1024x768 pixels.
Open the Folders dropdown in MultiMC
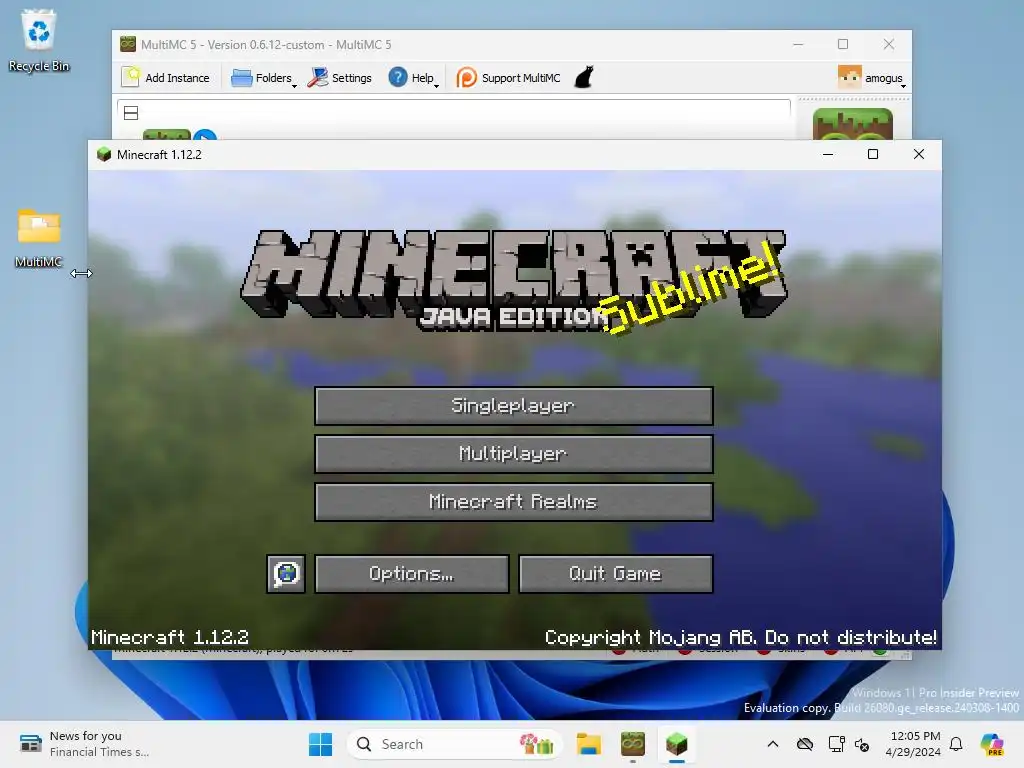coord(263,78)
